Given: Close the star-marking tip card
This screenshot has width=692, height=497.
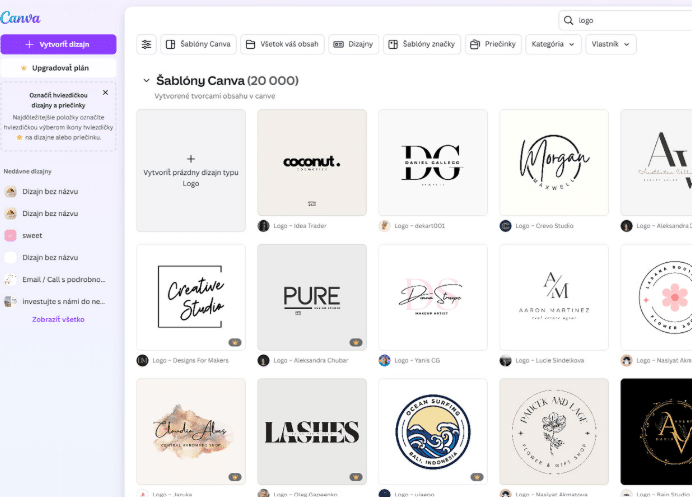Looking at the screenshot, I should tap(105, 92).
